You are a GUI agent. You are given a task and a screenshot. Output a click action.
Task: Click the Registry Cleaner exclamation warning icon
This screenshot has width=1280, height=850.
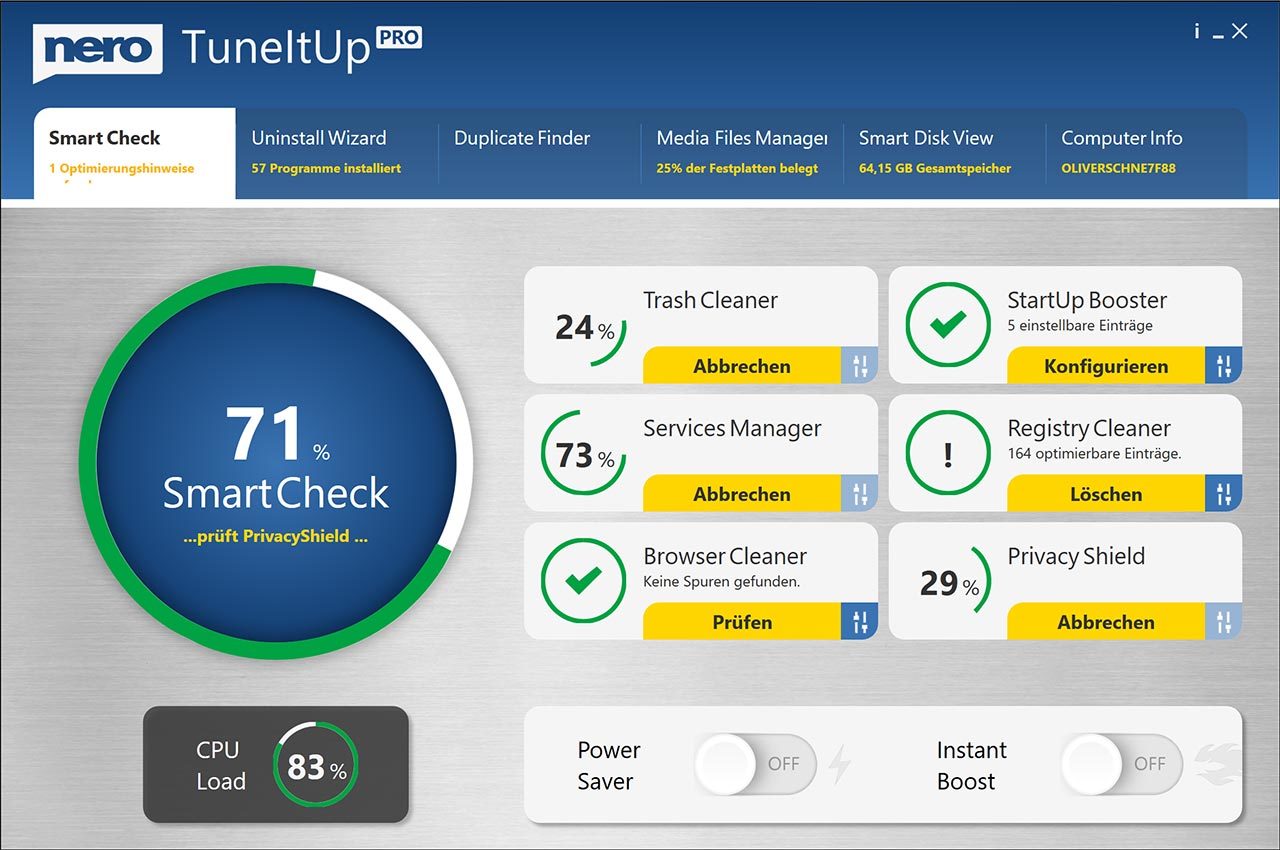tap(948, 452)
